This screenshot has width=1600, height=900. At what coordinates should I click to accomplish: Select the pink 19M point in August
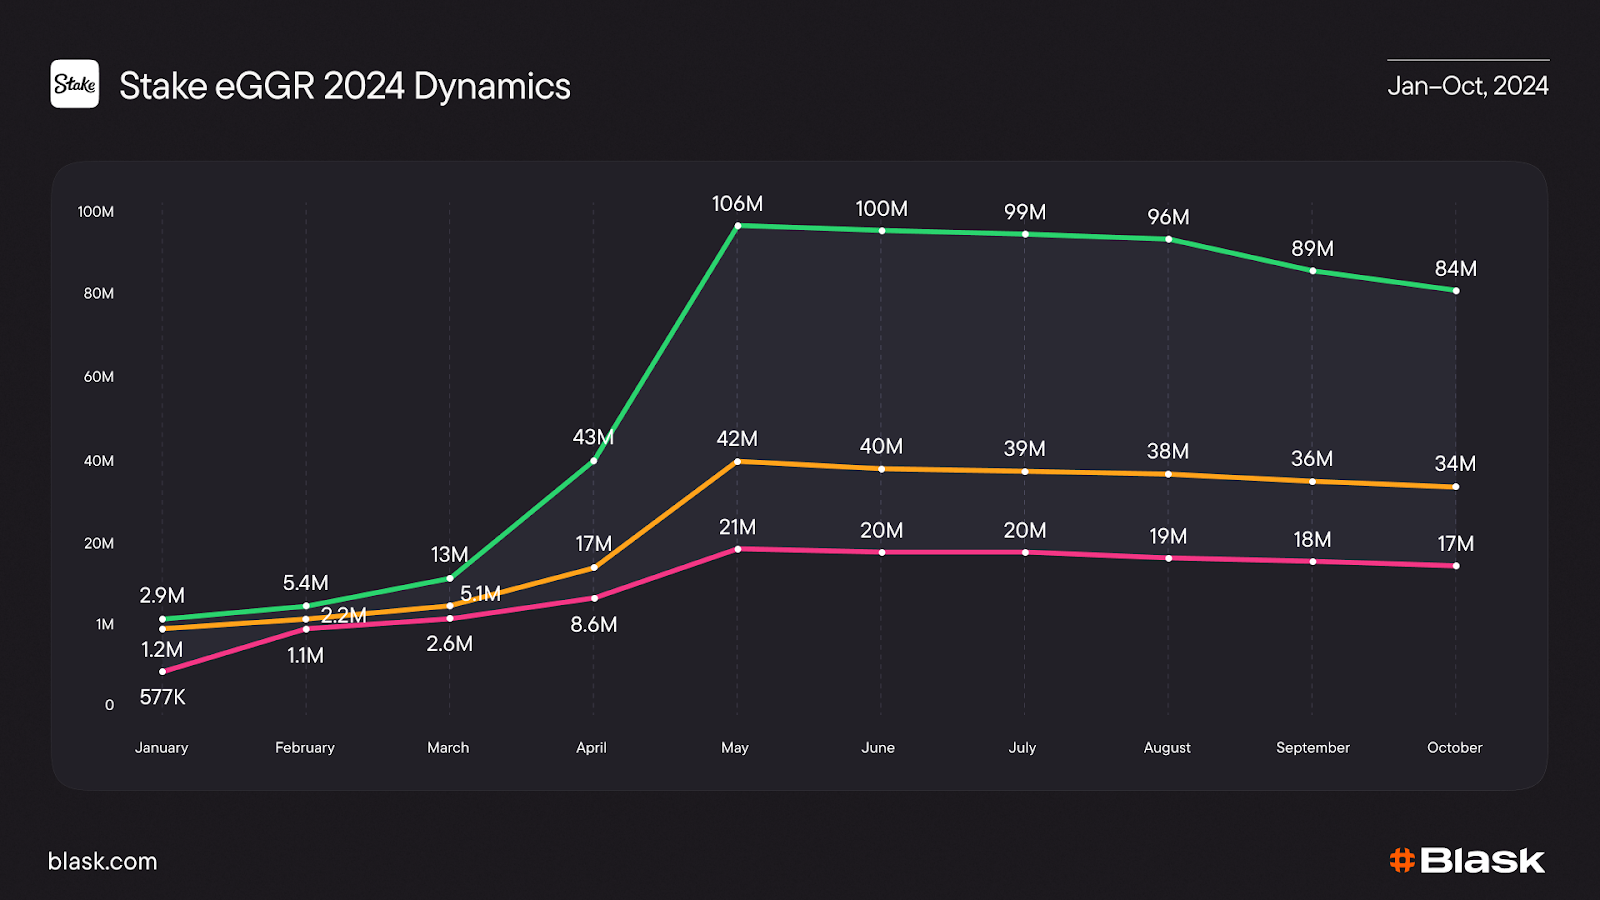coord(1169,558)
